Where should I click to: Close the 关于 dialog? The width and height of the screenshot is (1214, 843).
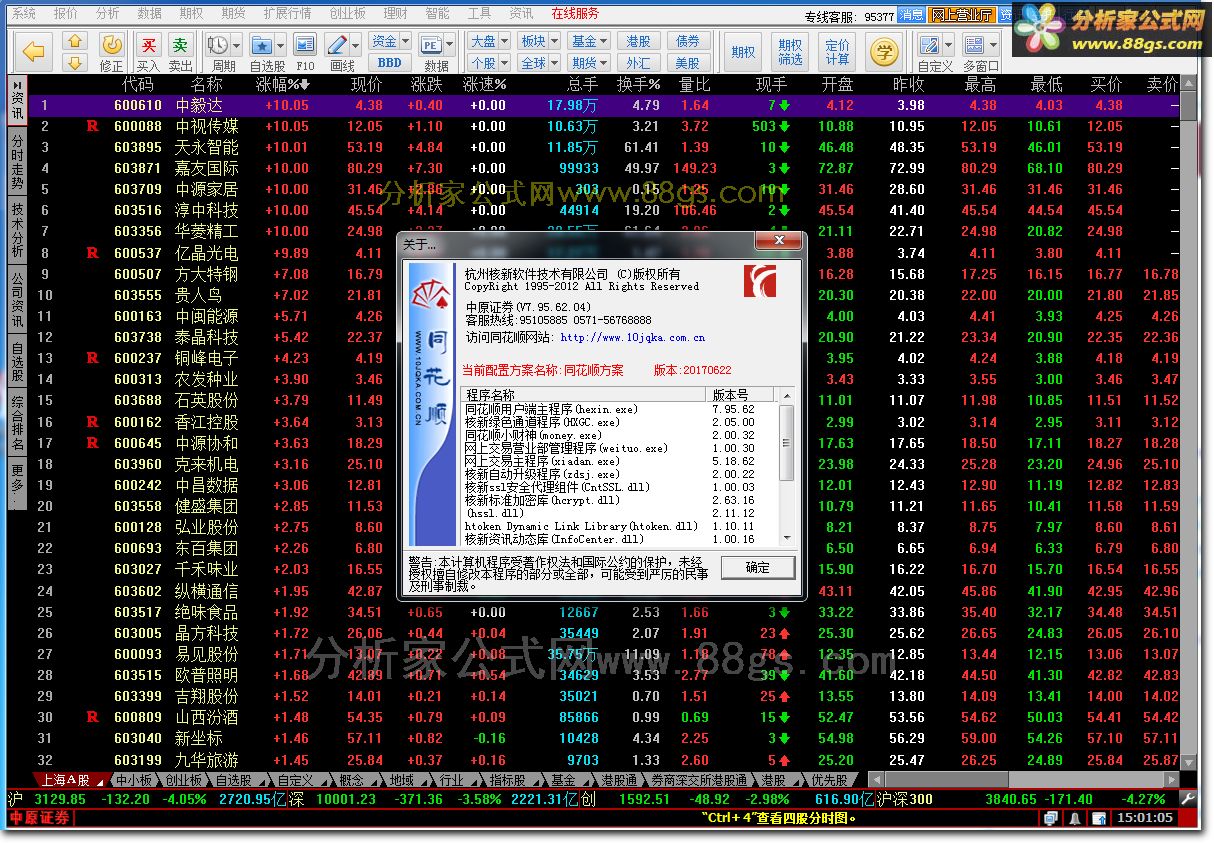[779, 243]
